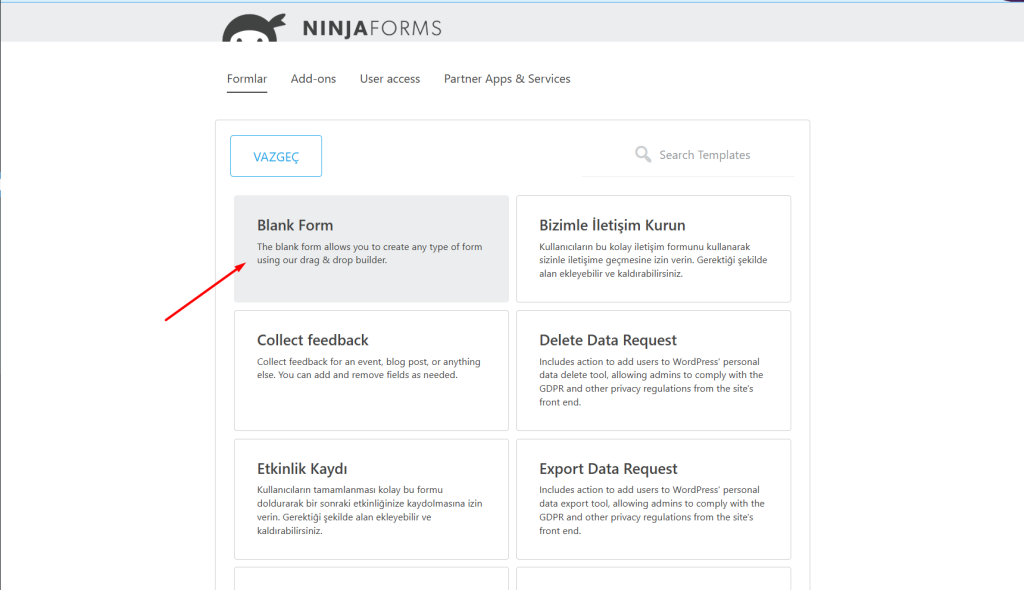Click the Collect feedback heading

[313, 340]
